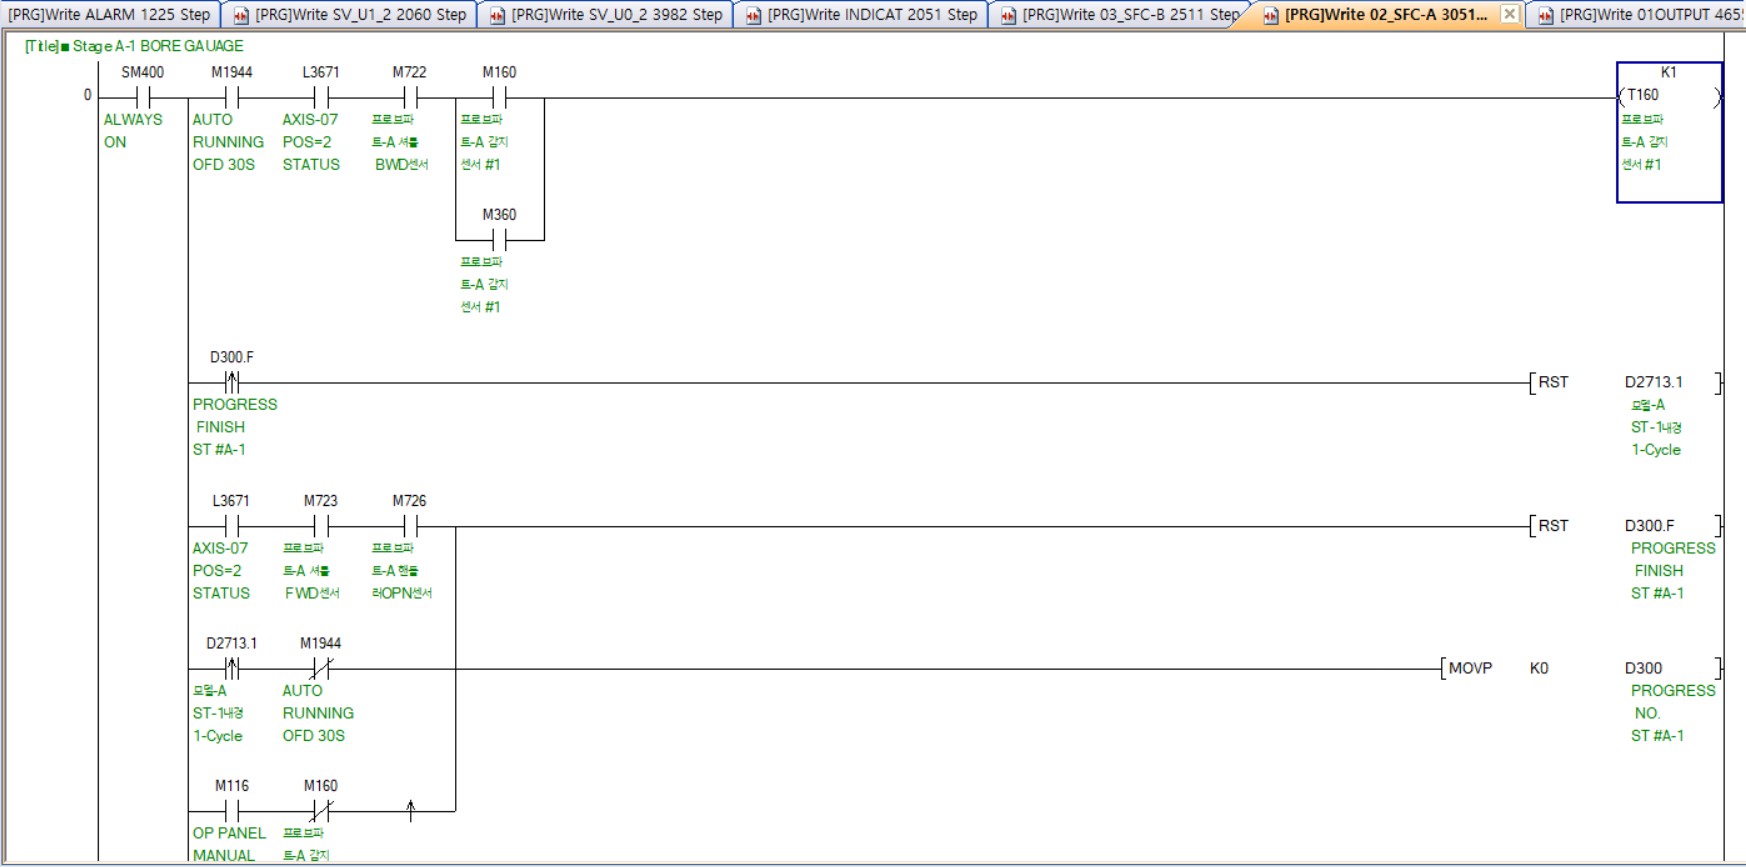The width and height of the screenshot is (1746, 867).
Task: Select the M360 parallel branch contact
Action: click(499, 240)
